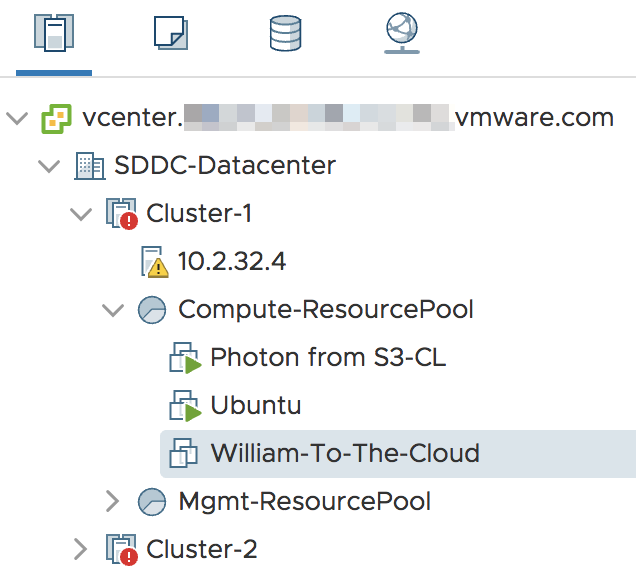Image resolution: width=636 pixels, height=576 pixels.
Task: Open the Networking view icon tab
Action: click(402, 34)
